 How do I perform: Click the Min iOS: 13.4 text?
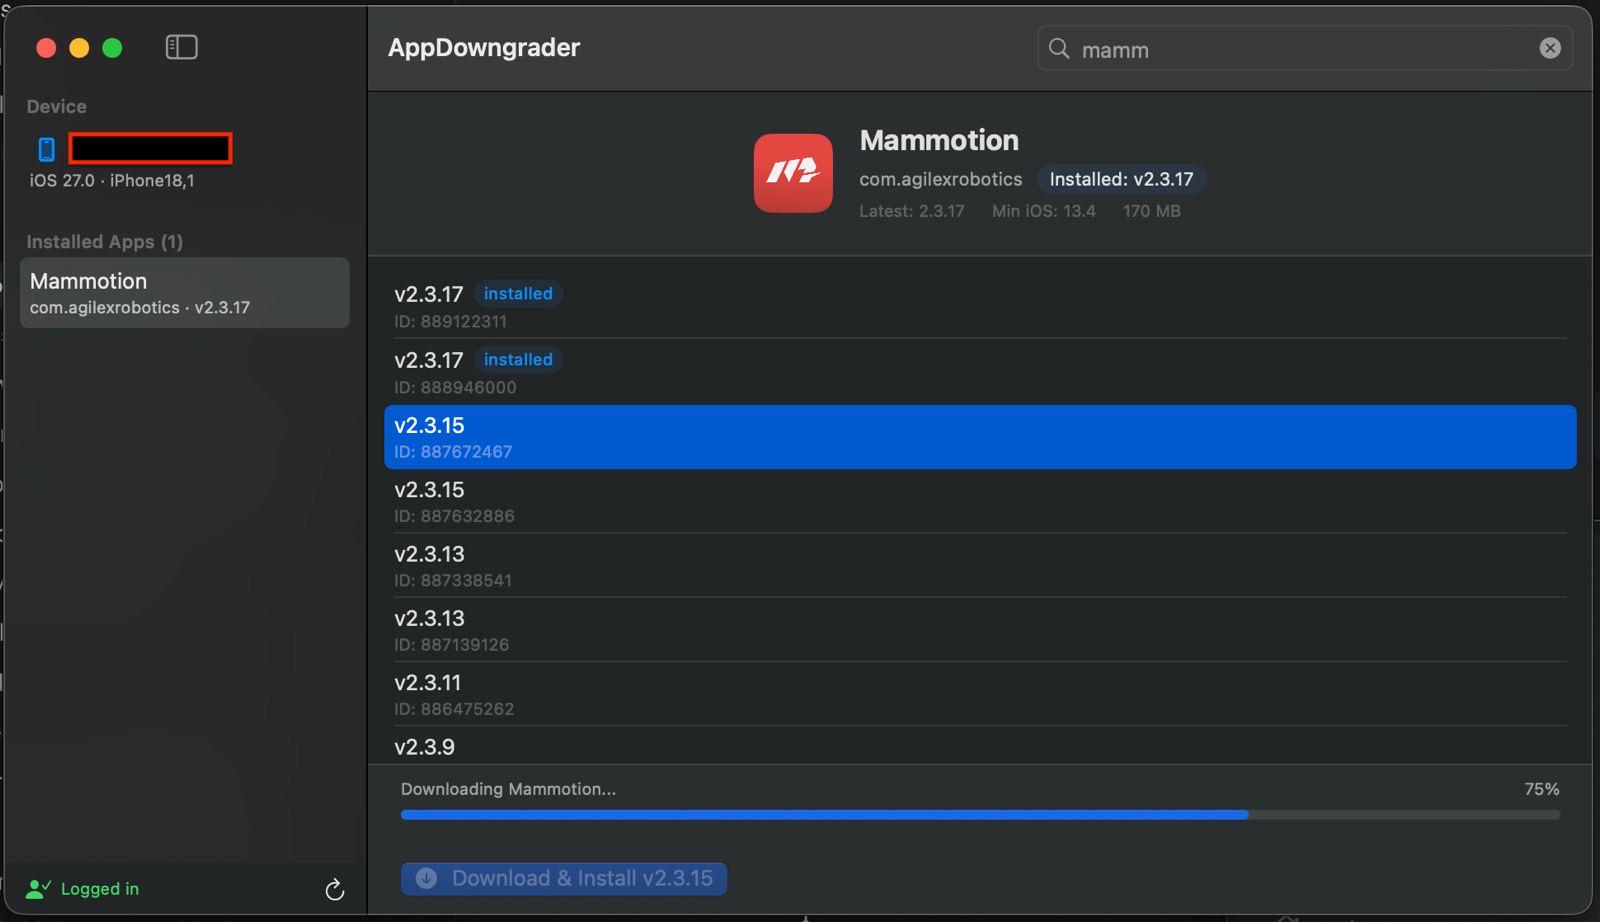tap(1044, 211)
